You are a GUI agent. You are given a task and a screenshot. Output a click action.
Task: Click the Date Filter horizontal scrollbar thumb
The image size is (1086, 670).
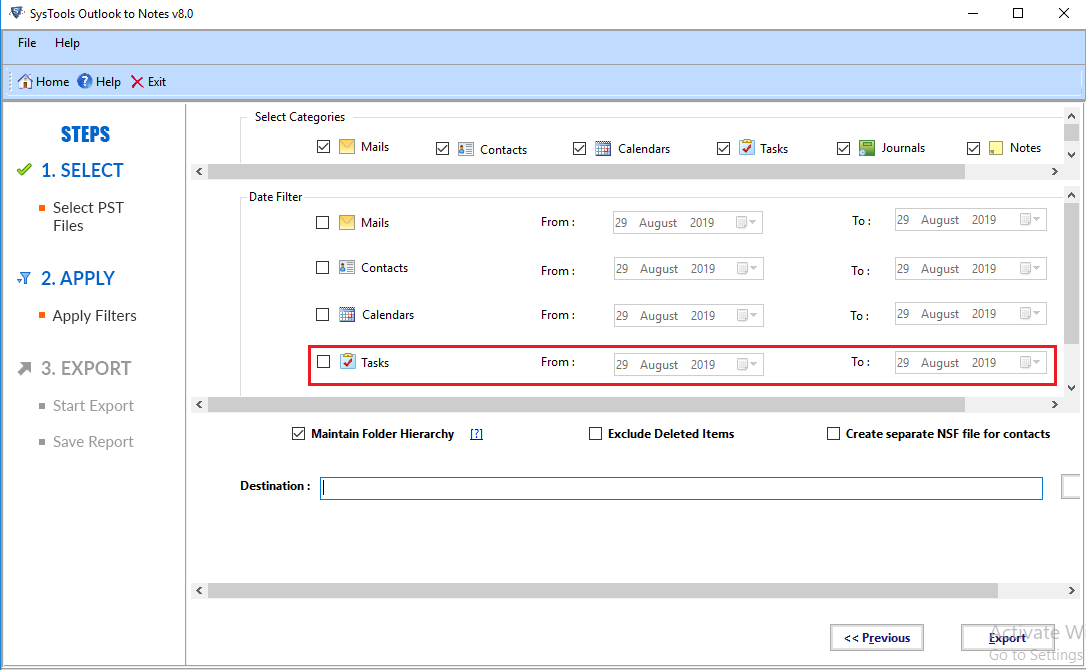tap(586, 404)
